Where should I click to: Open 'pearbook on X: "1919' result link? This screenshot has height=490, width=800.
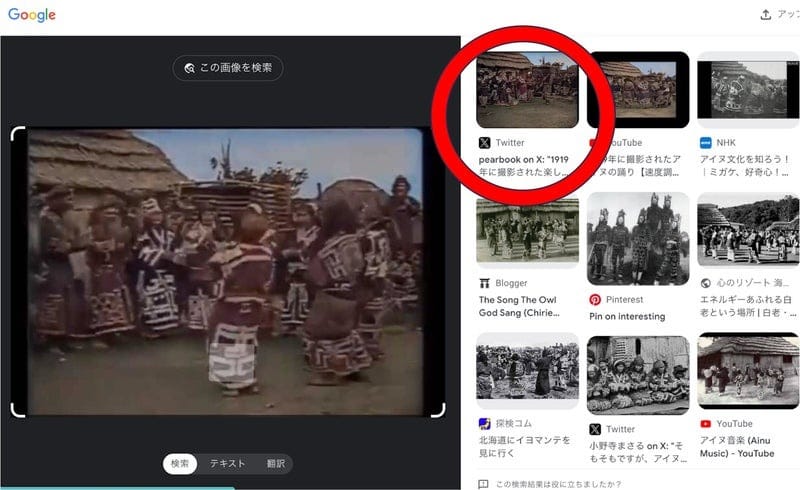click(x=523, y=166)
